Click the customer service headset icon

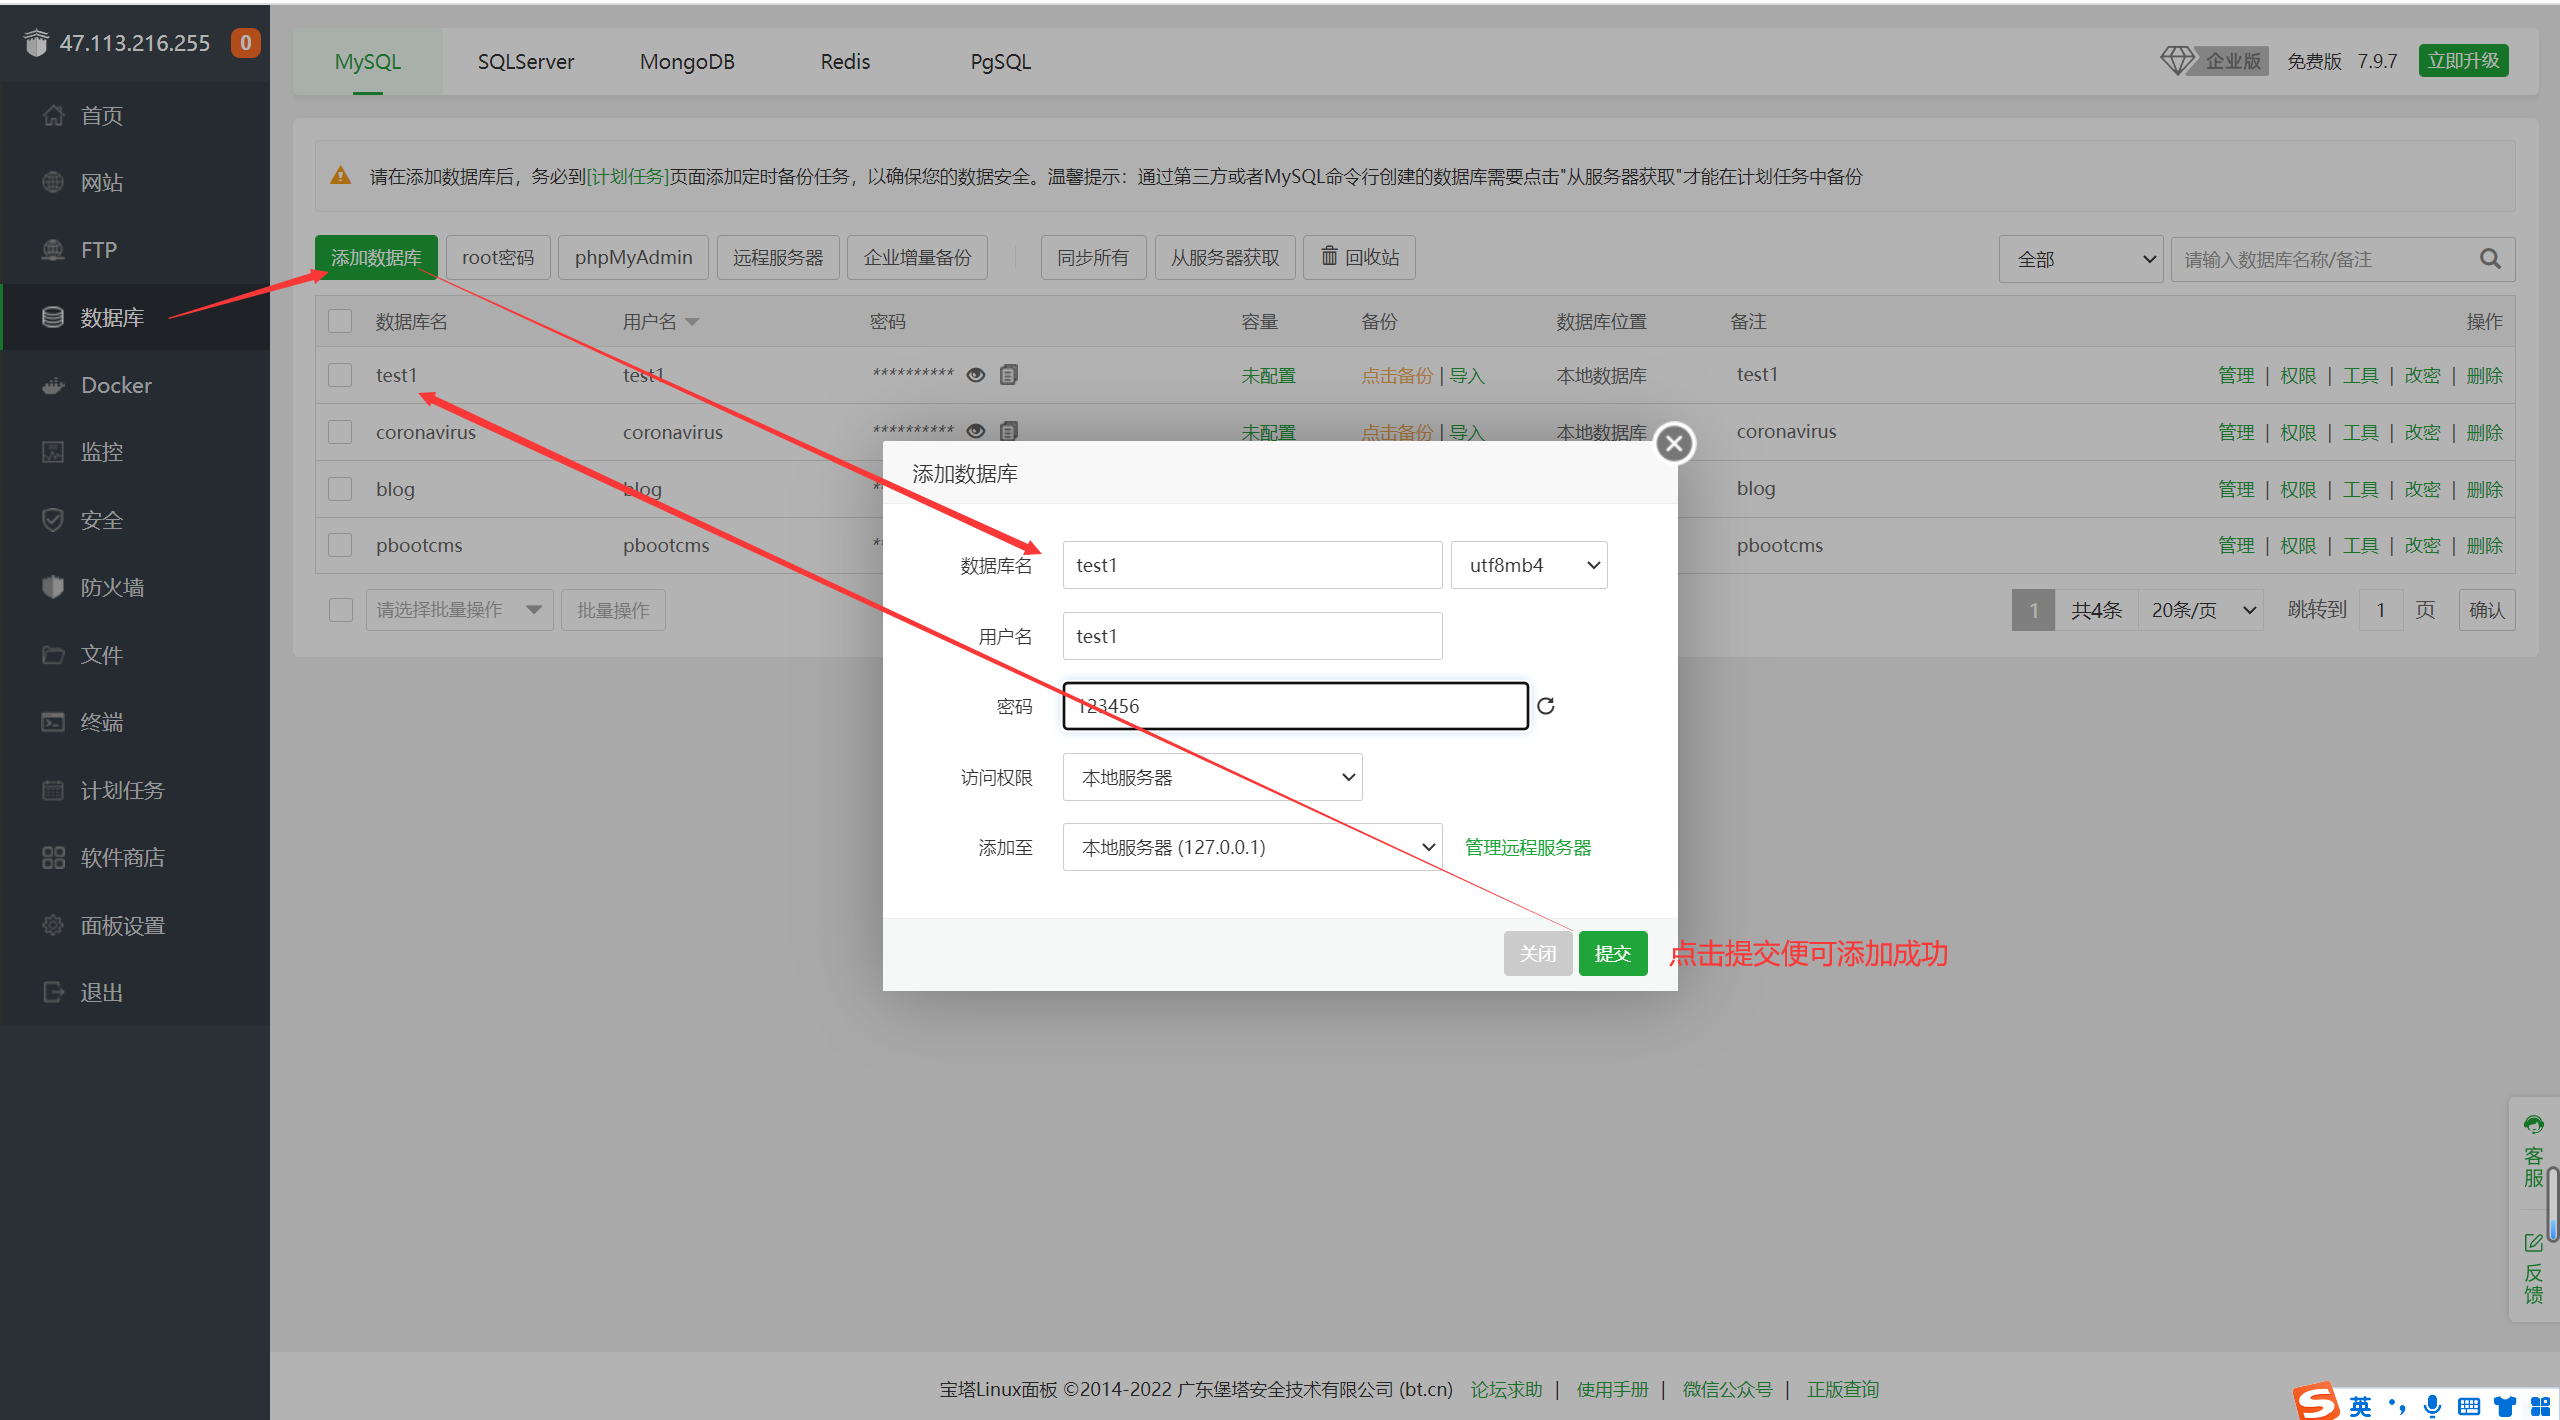click(2533, 1124)
